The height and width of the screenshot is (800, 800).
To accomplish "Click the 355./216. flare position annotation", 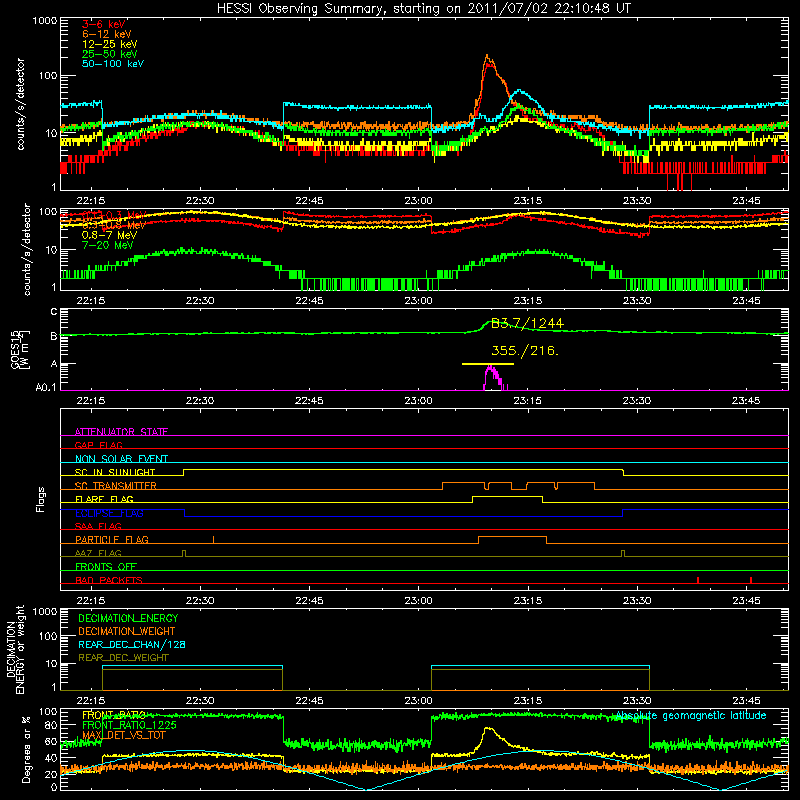I will click(x=524, y=351).
